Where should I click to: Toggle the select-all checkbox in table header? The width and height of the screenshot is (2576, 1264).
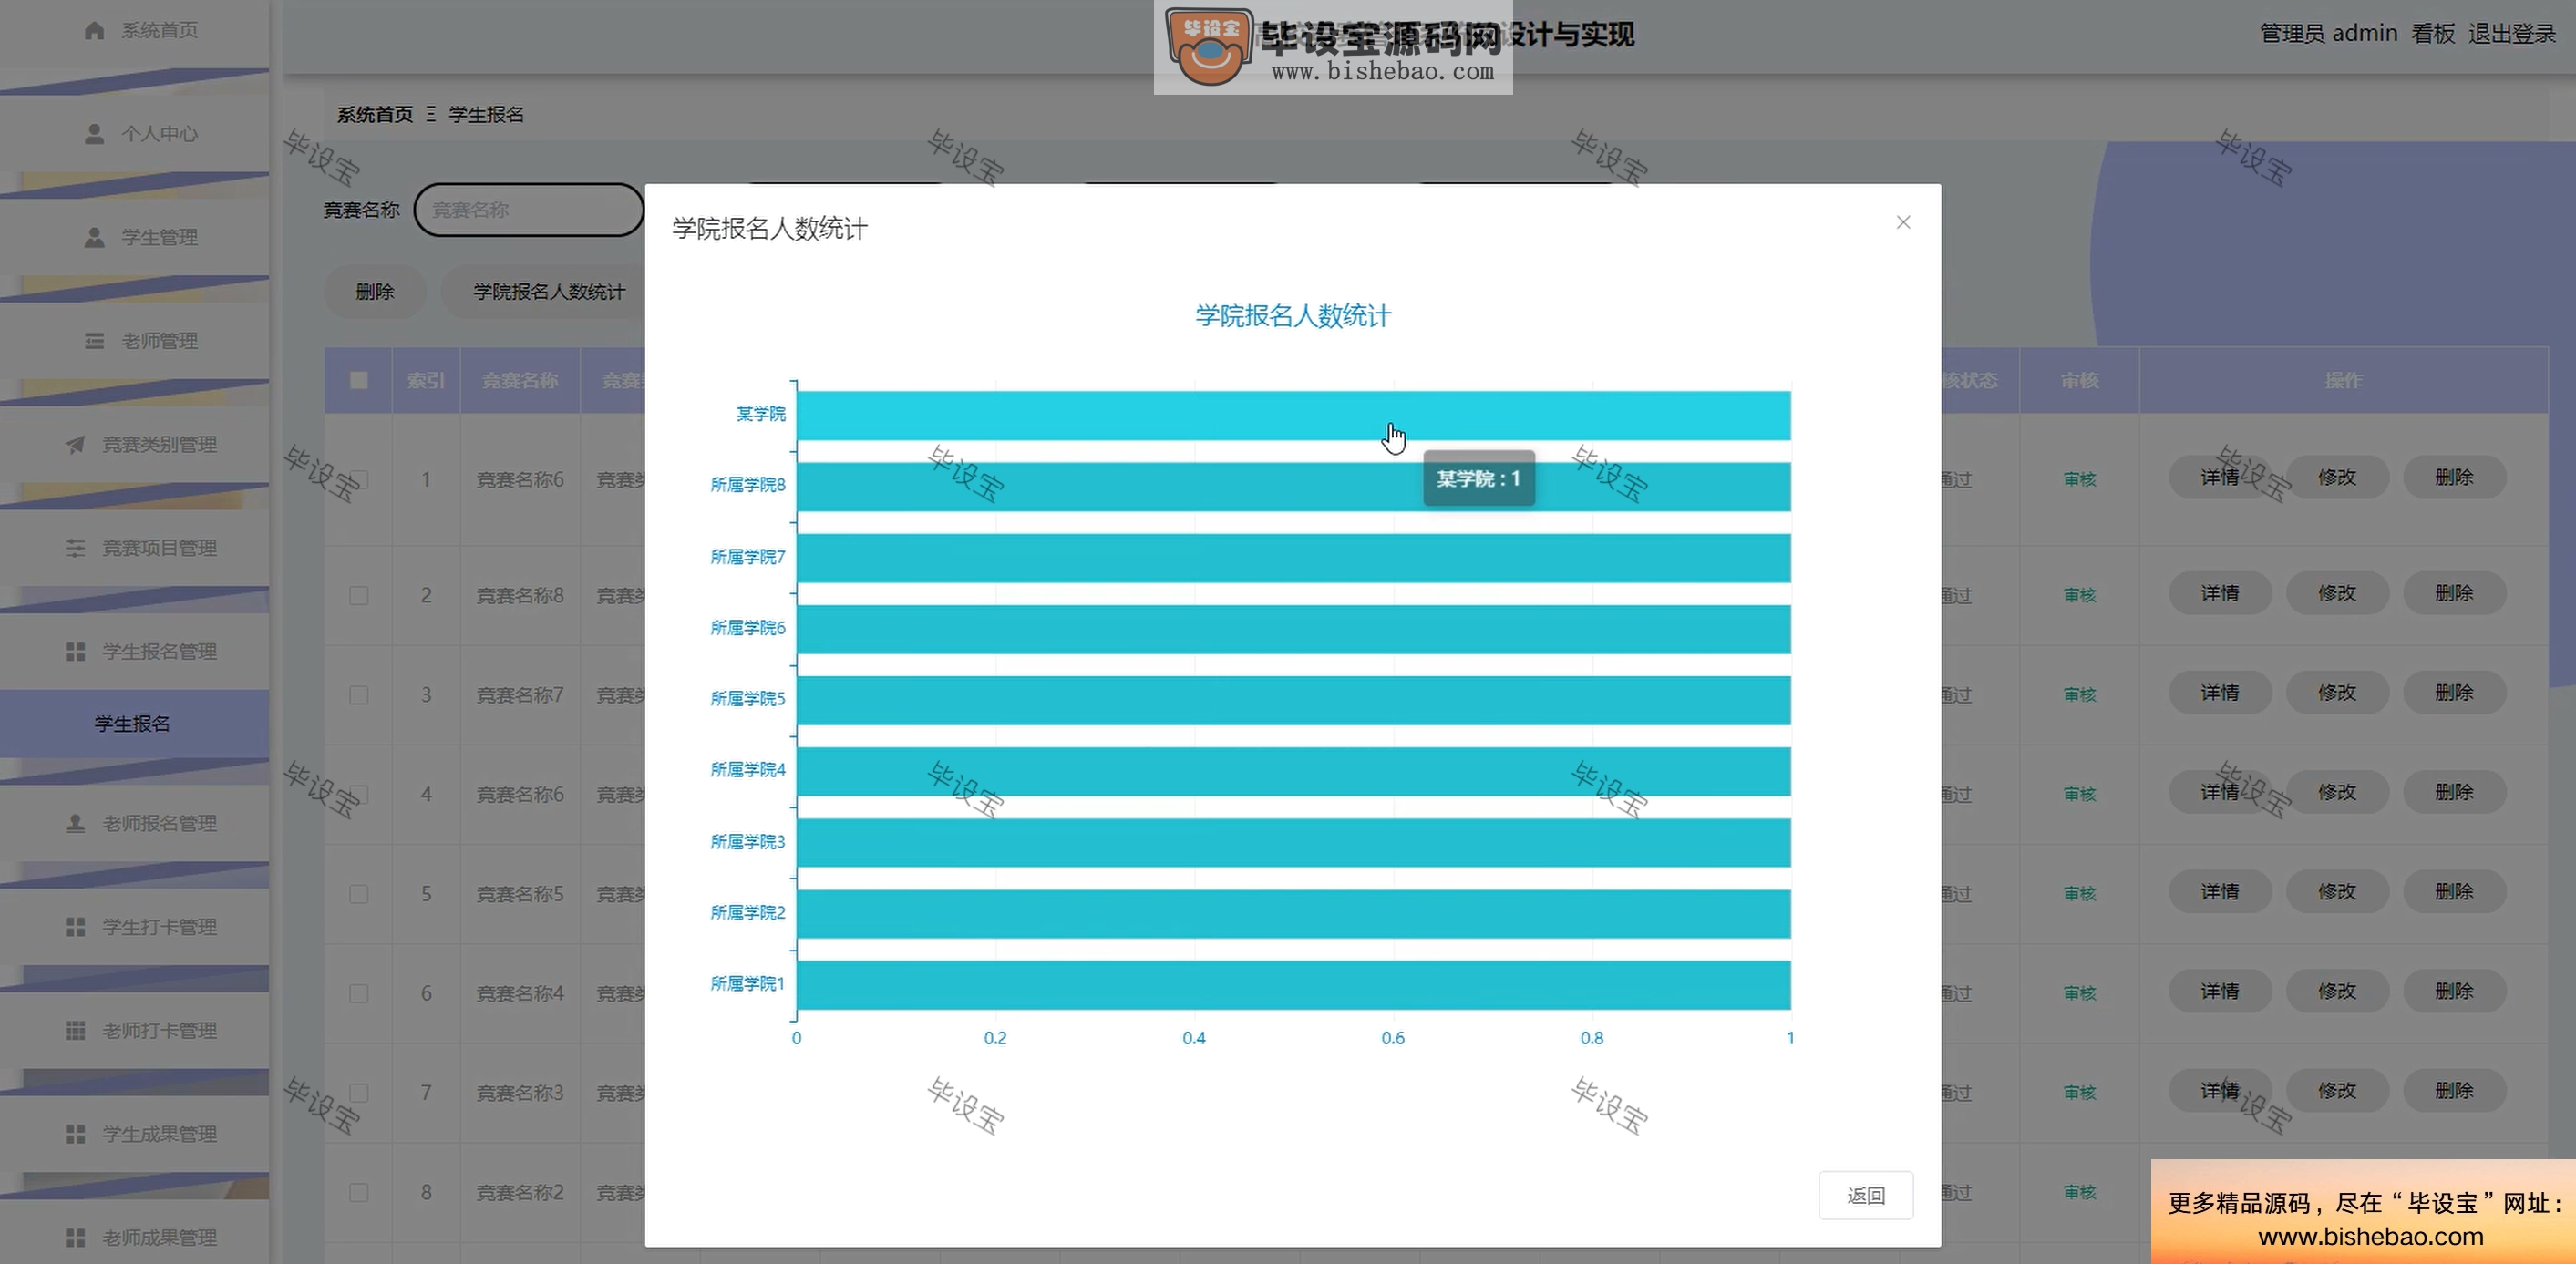pos(359,380)
